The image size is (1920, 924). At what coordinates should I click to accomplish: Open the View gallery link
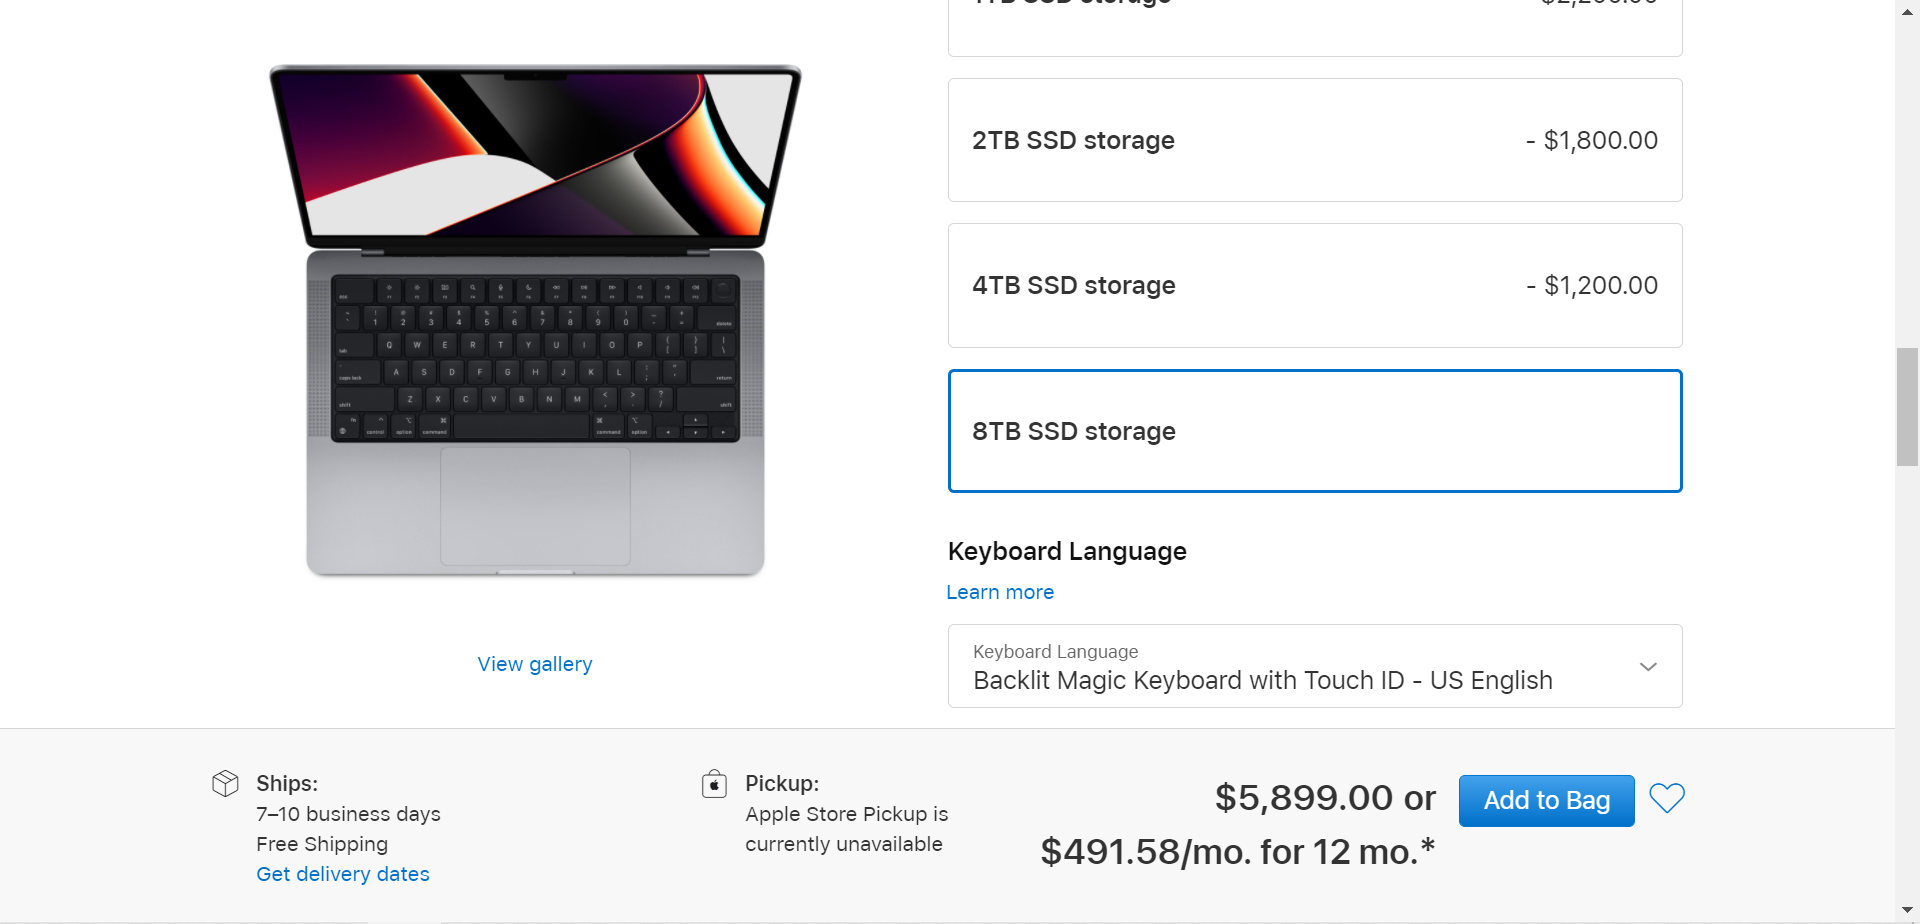(534, 664)
